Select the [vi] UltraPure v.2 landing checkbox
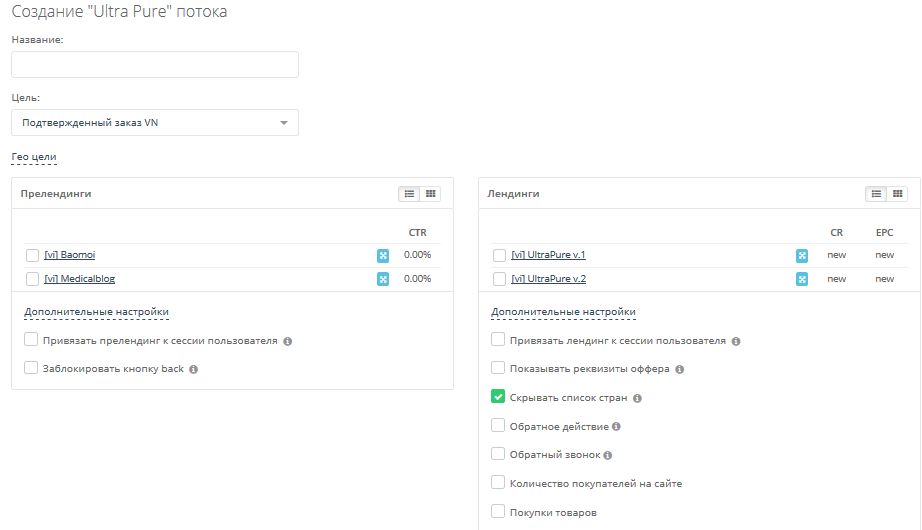The width and height of the screenshot is (922, 530). 499,279
